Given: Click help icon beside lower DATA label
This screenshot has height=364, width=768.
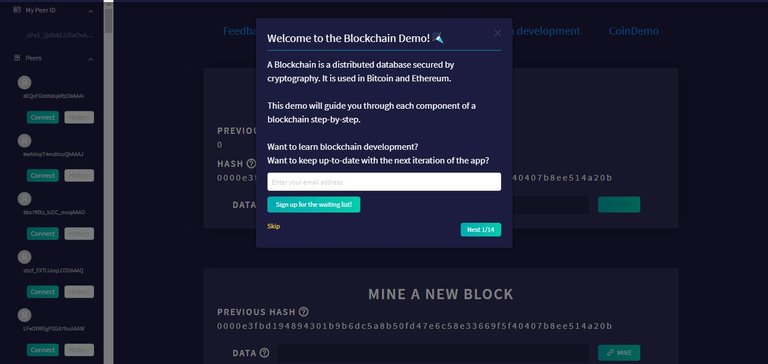Looking at the screenshot, I should (264, 353).
